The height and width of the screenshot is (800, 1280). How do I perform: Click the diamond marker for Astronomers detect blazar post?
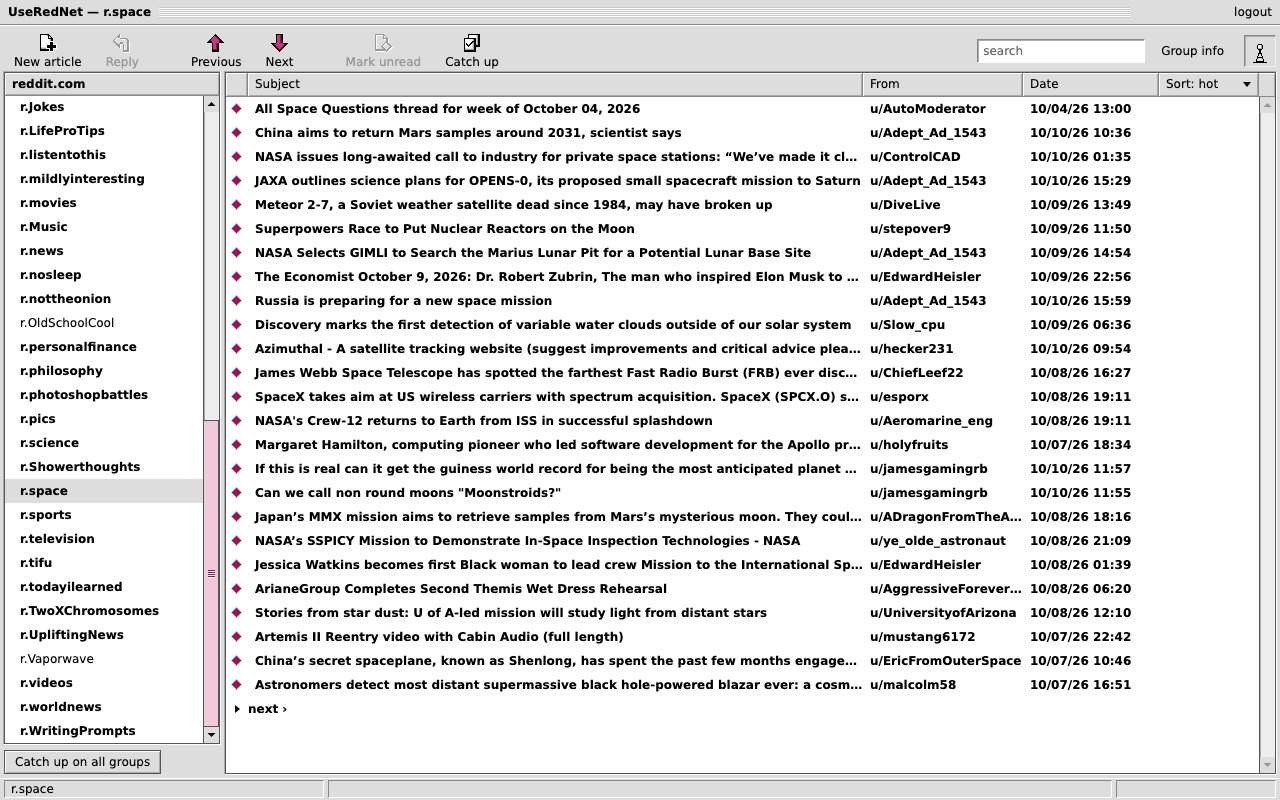pos(237,685)
